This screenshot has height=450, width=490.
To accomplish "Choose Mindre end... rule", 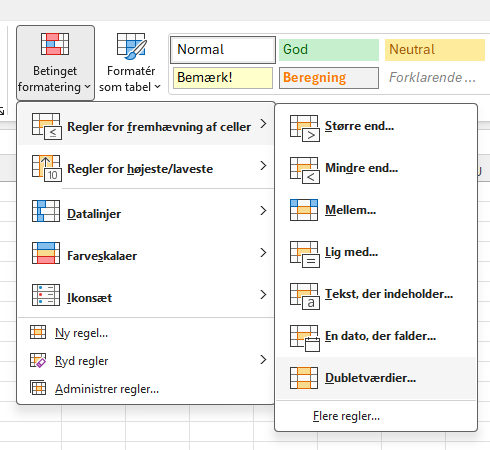I will (x=376, y=168).
